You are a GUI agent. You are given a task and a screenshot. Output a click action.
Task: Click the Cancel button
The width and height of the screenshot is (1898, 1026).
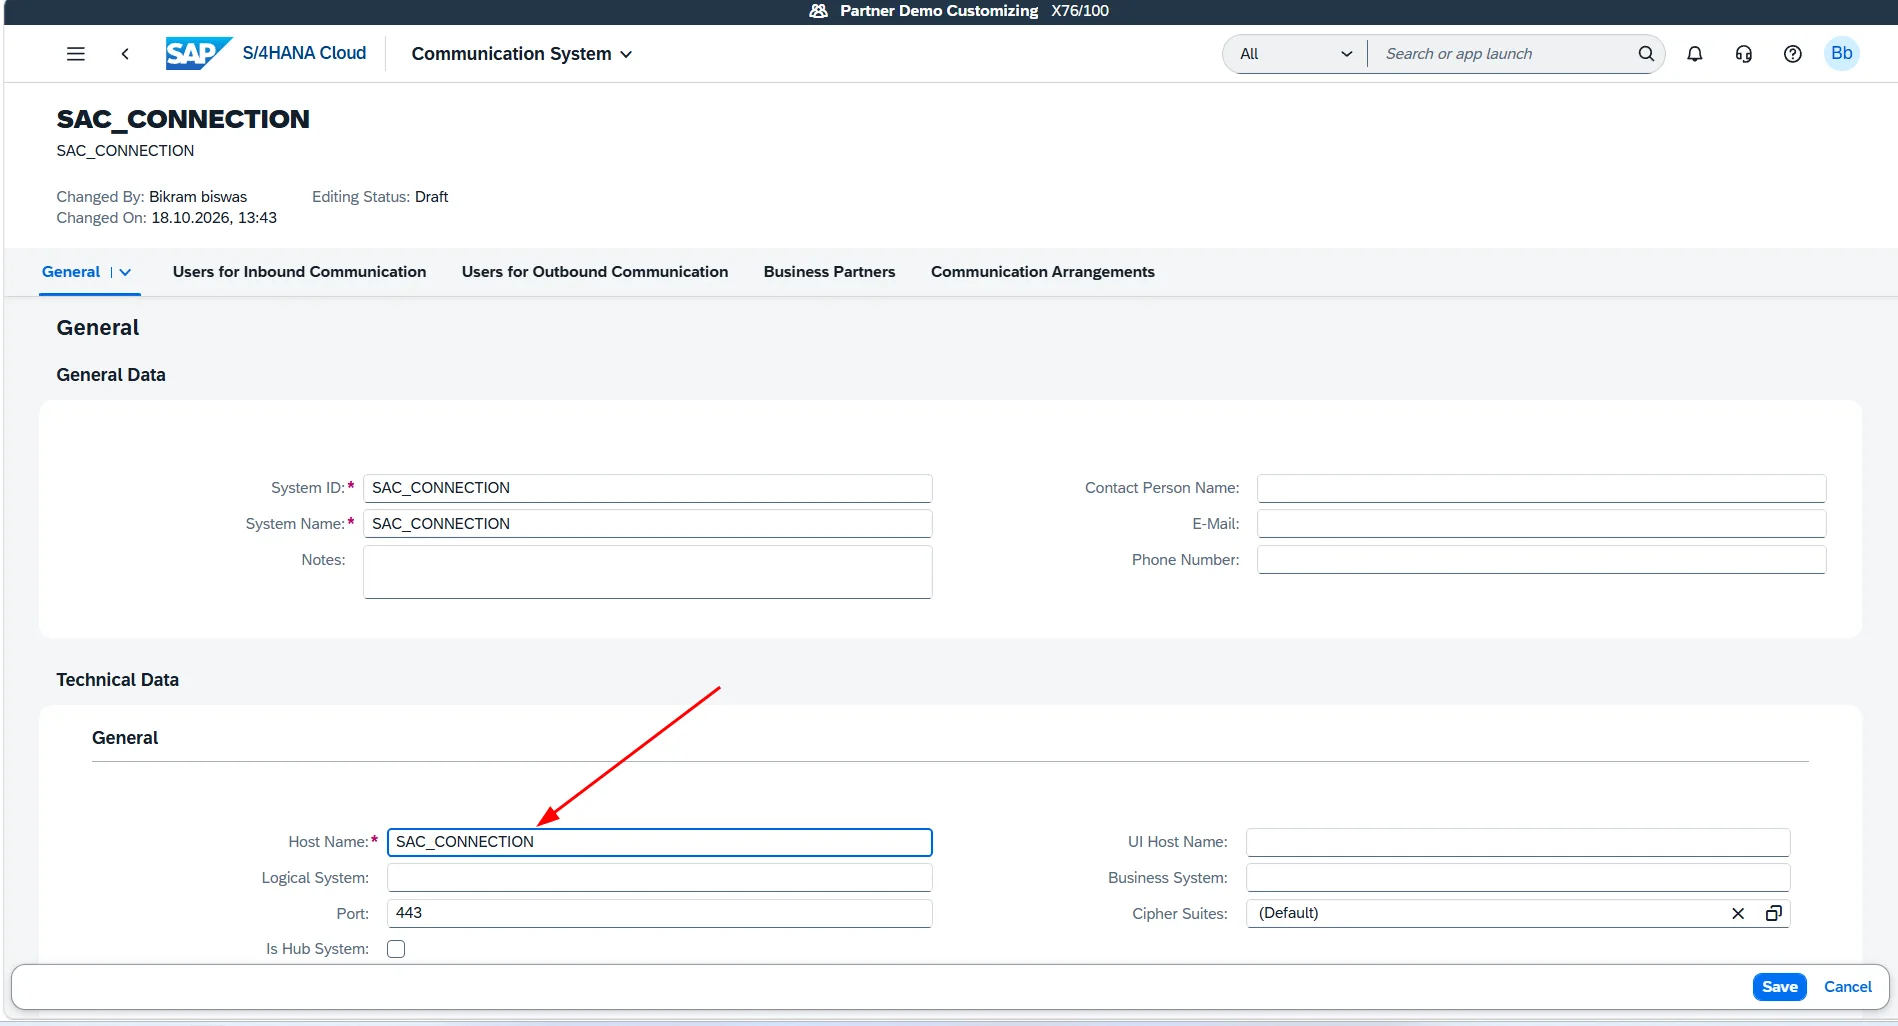(1847, 987)
